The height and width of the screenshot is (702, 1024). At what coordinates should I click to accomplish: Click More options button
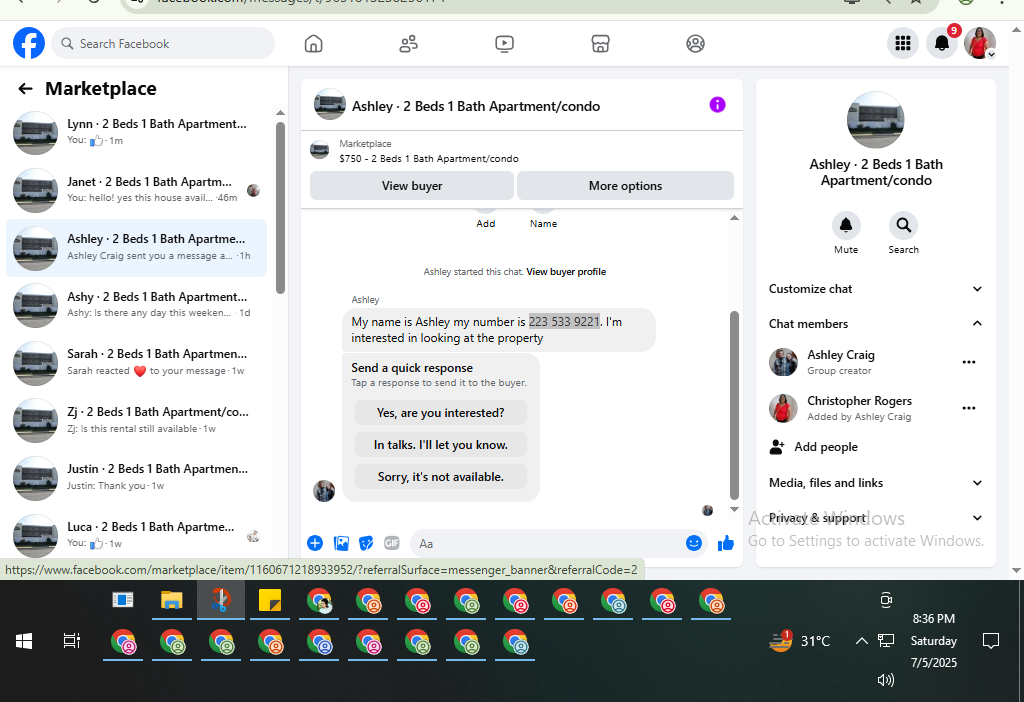click(x=626, y=185)
